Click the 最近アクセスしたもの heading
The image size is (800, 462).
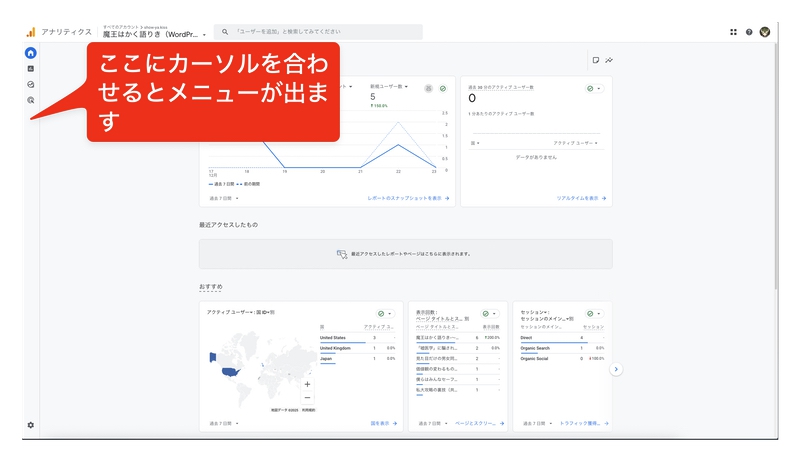point(228,225)
